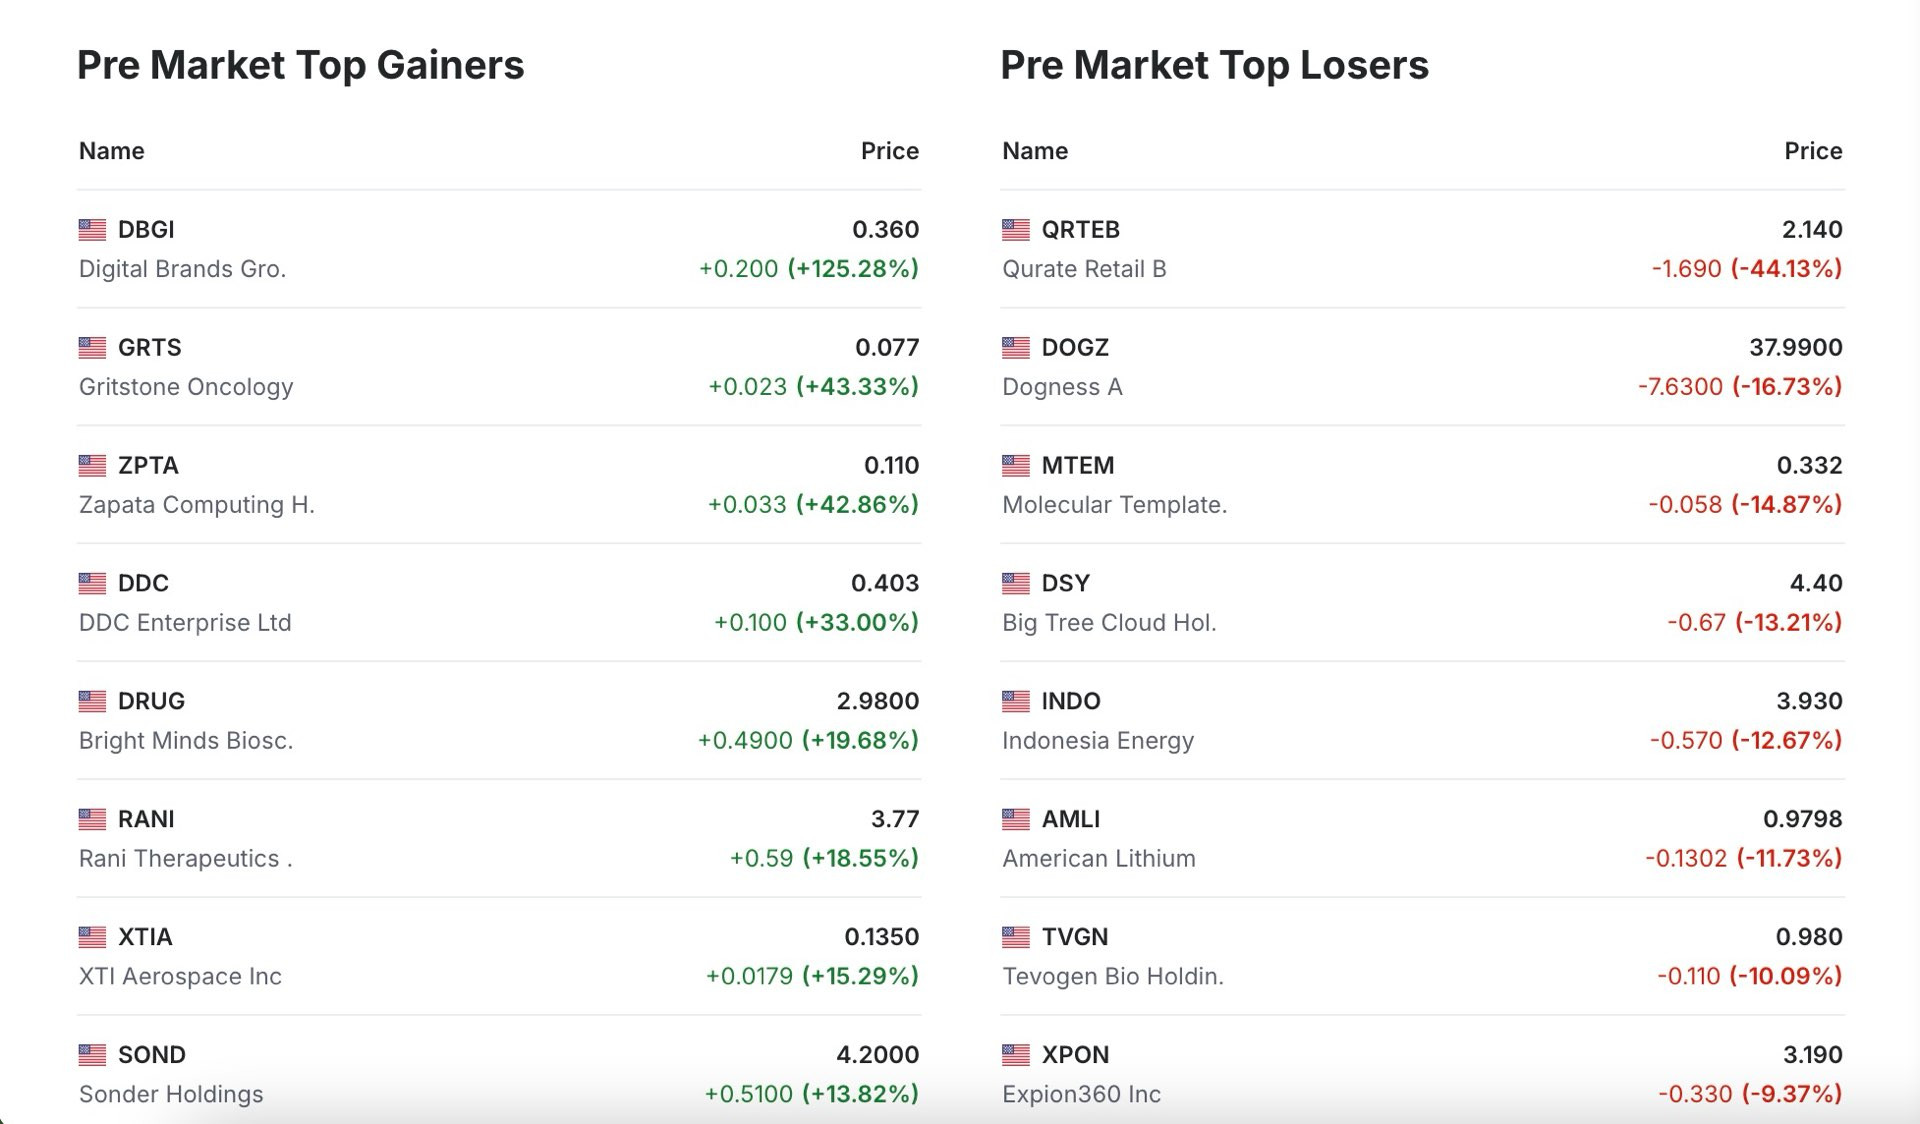Click the flag icon beside QRTEB
This screenshot has height=1124, width=1920.
[x=1015, y=230]
